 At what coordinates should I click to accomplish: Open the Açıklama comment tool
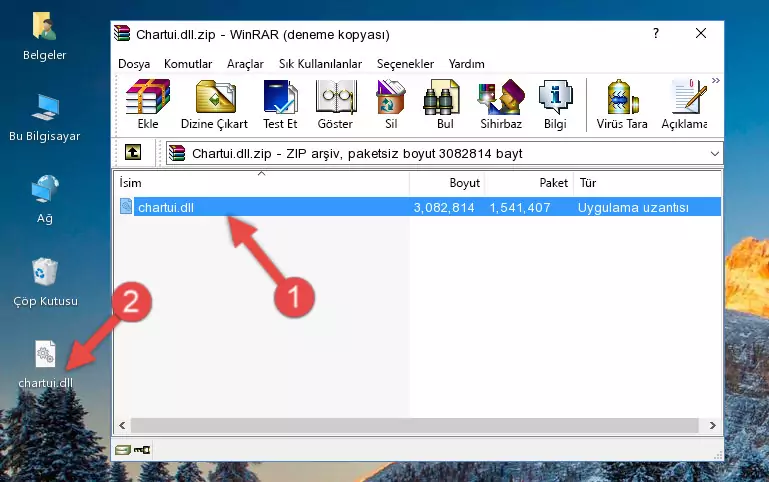685,104
